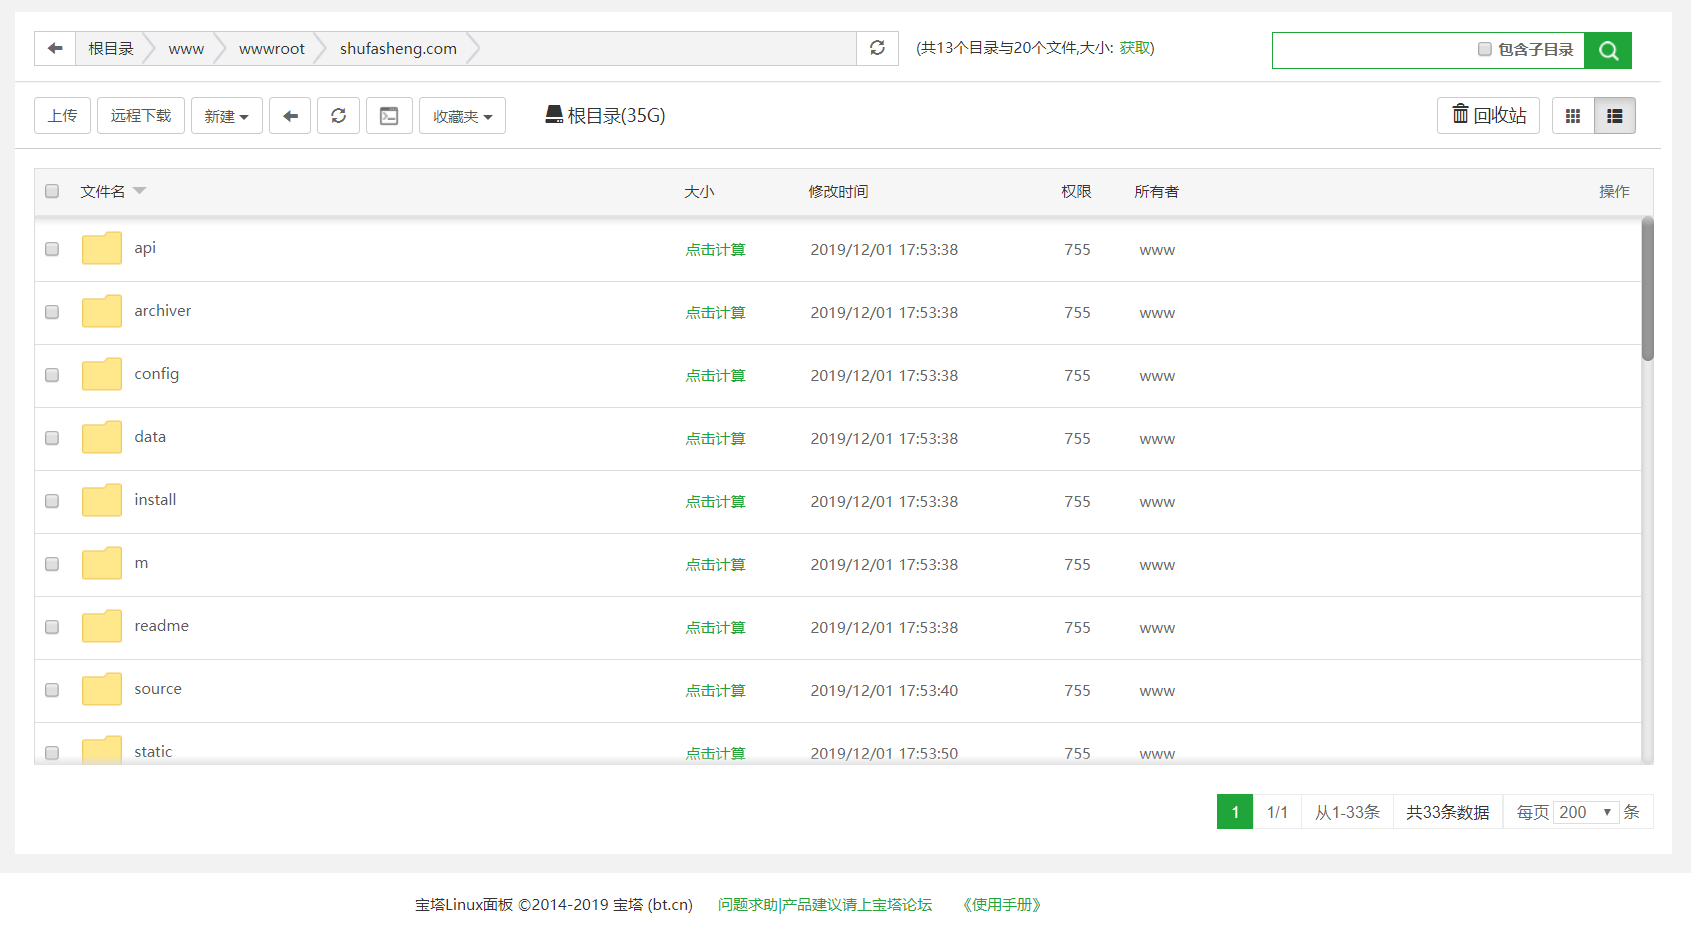Go back using the toolbar arrow button
The height and width of the screenshot is (925, 1691).
[x=290, y=116]
